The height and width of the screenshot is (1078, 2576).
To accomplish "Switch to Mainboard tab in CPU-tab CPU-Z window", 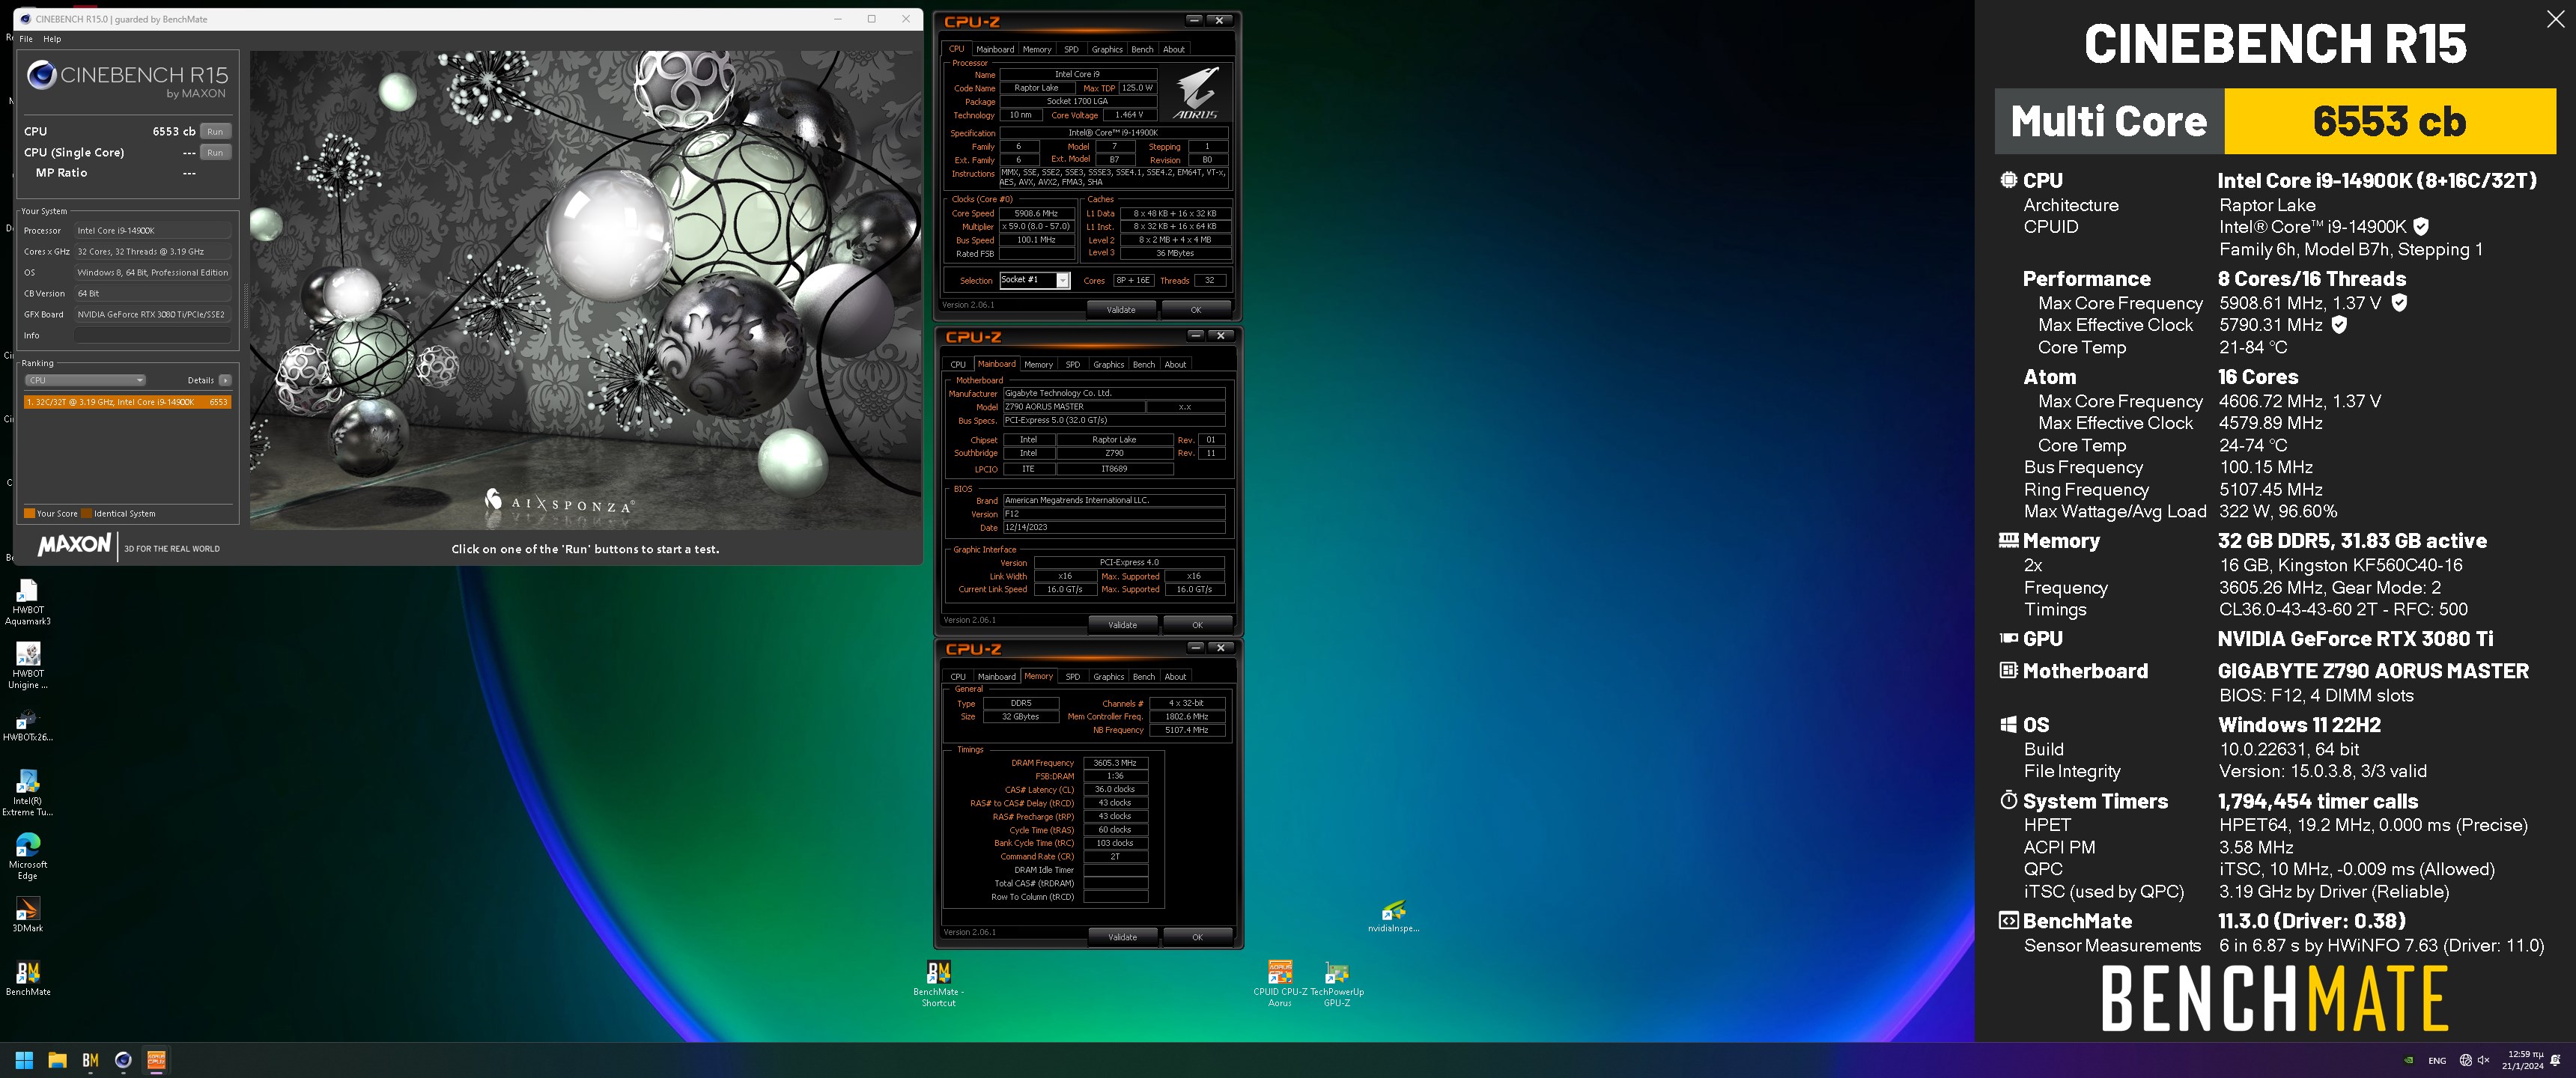I will pyautogui.click(x=995, y=49).
